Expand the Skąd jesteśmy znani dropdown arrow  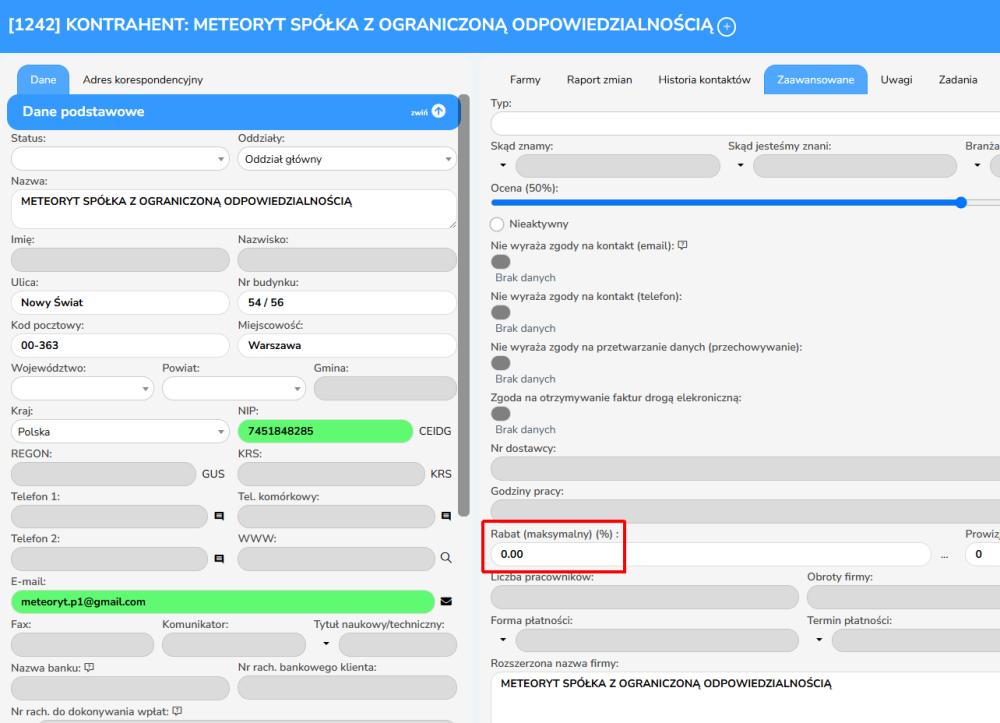tap(740, 166)
